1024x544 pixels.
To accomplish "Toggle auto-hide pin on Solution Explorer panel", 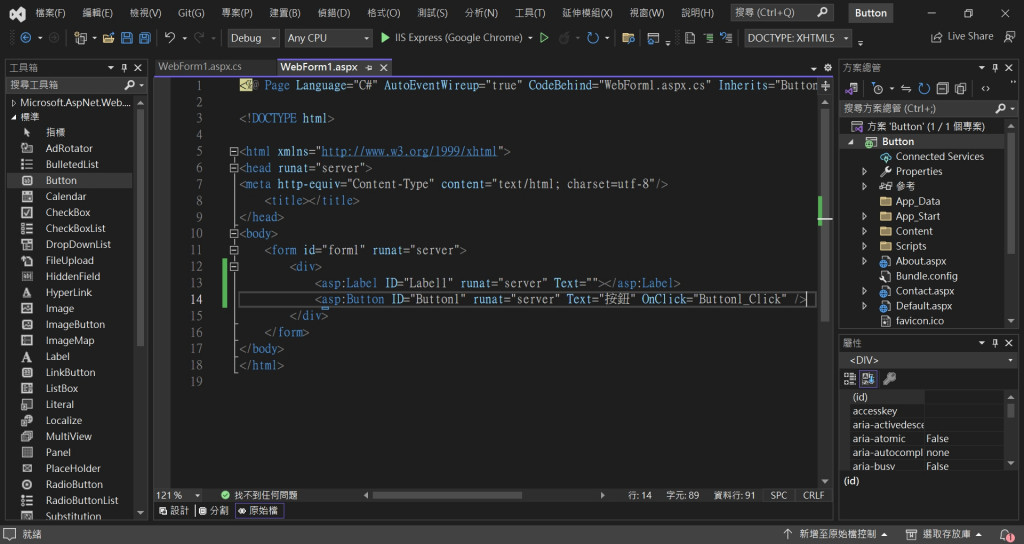I will tap(995, 67).
